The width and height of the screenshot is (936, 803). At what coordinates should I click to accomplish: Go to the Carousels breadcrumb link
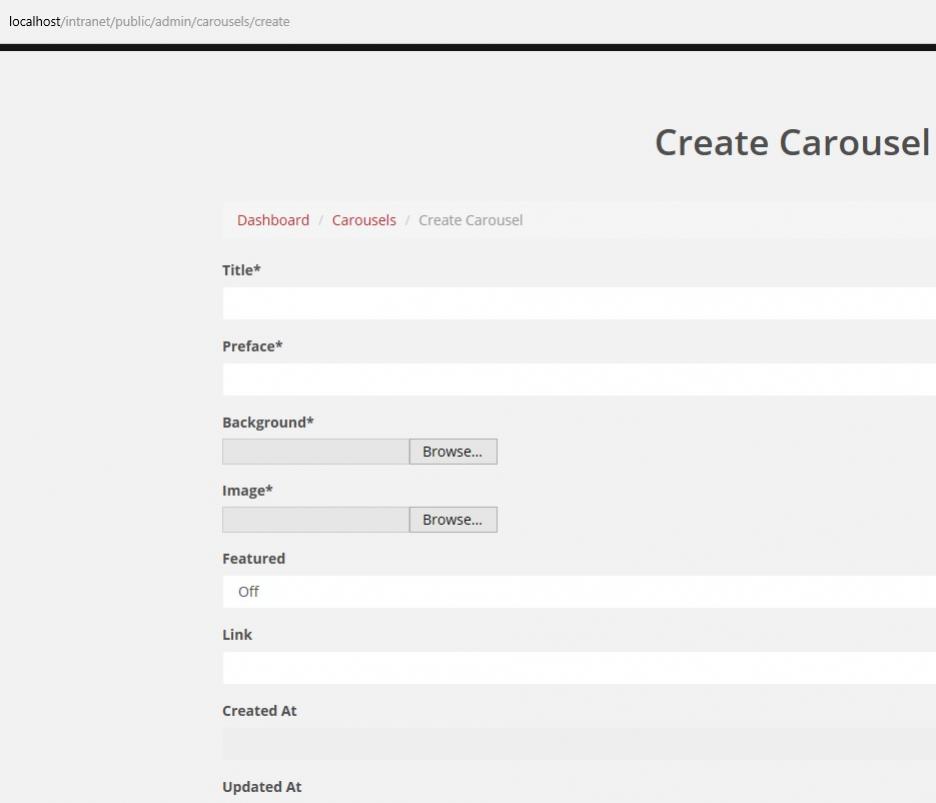364,220
